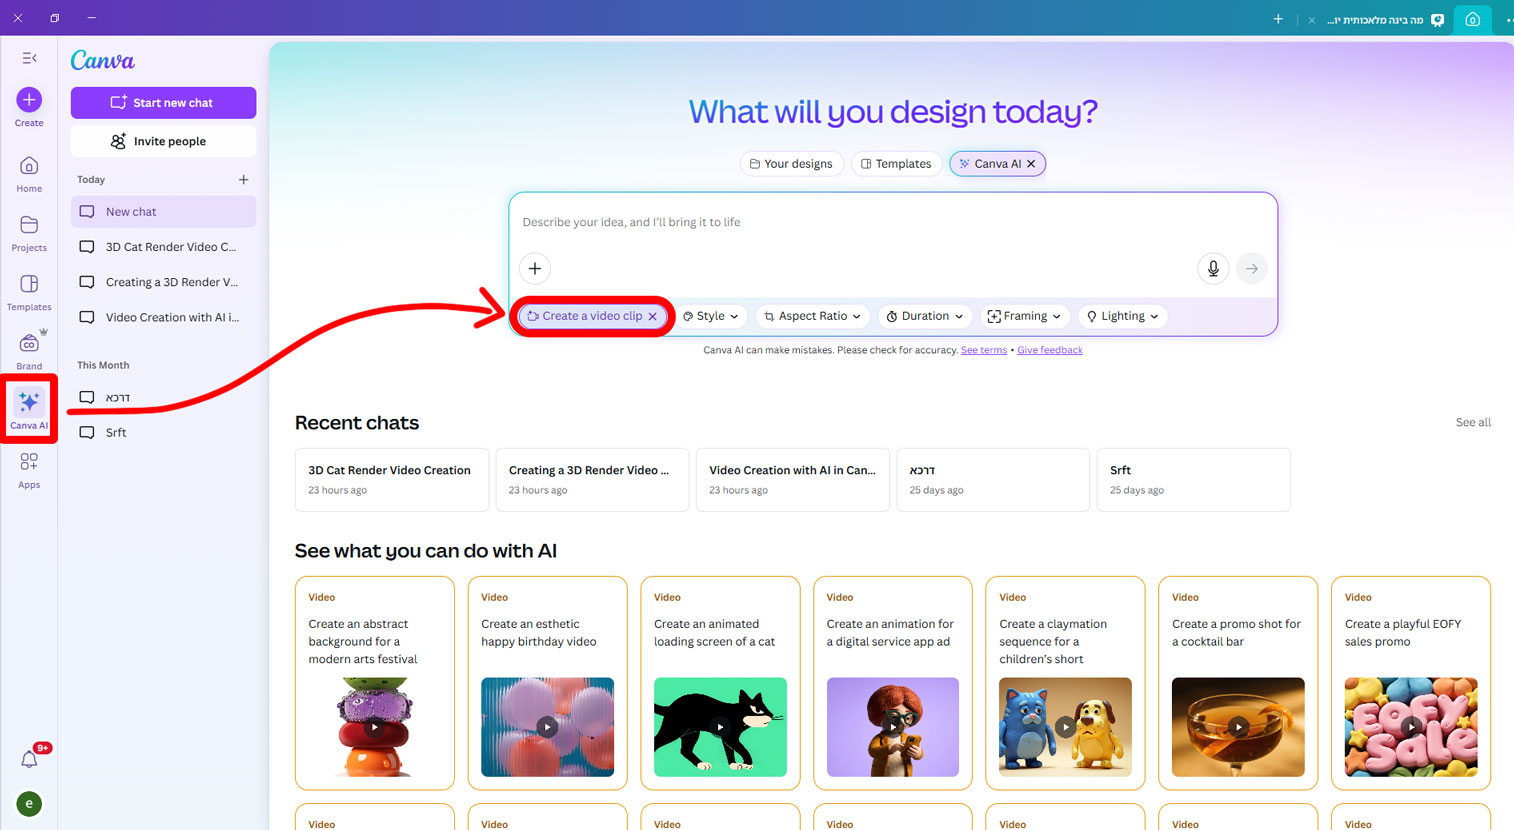This screenshot has width=1514, height=830.
Task: Open New chat in sidebar list
Action: click(x=163, y=212)
